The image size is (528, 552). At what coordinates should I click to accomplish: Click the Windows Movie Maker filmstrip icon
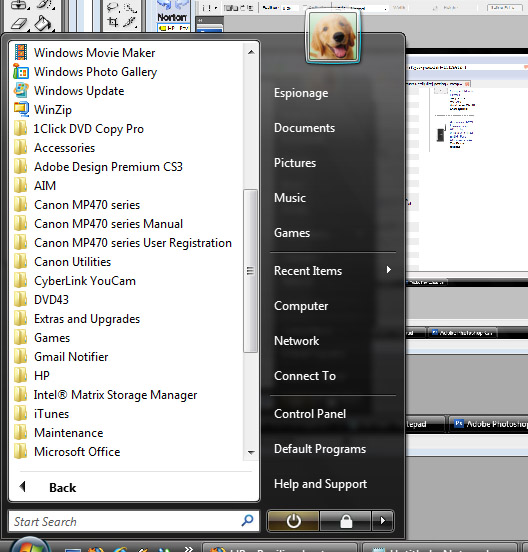[21, 52]
